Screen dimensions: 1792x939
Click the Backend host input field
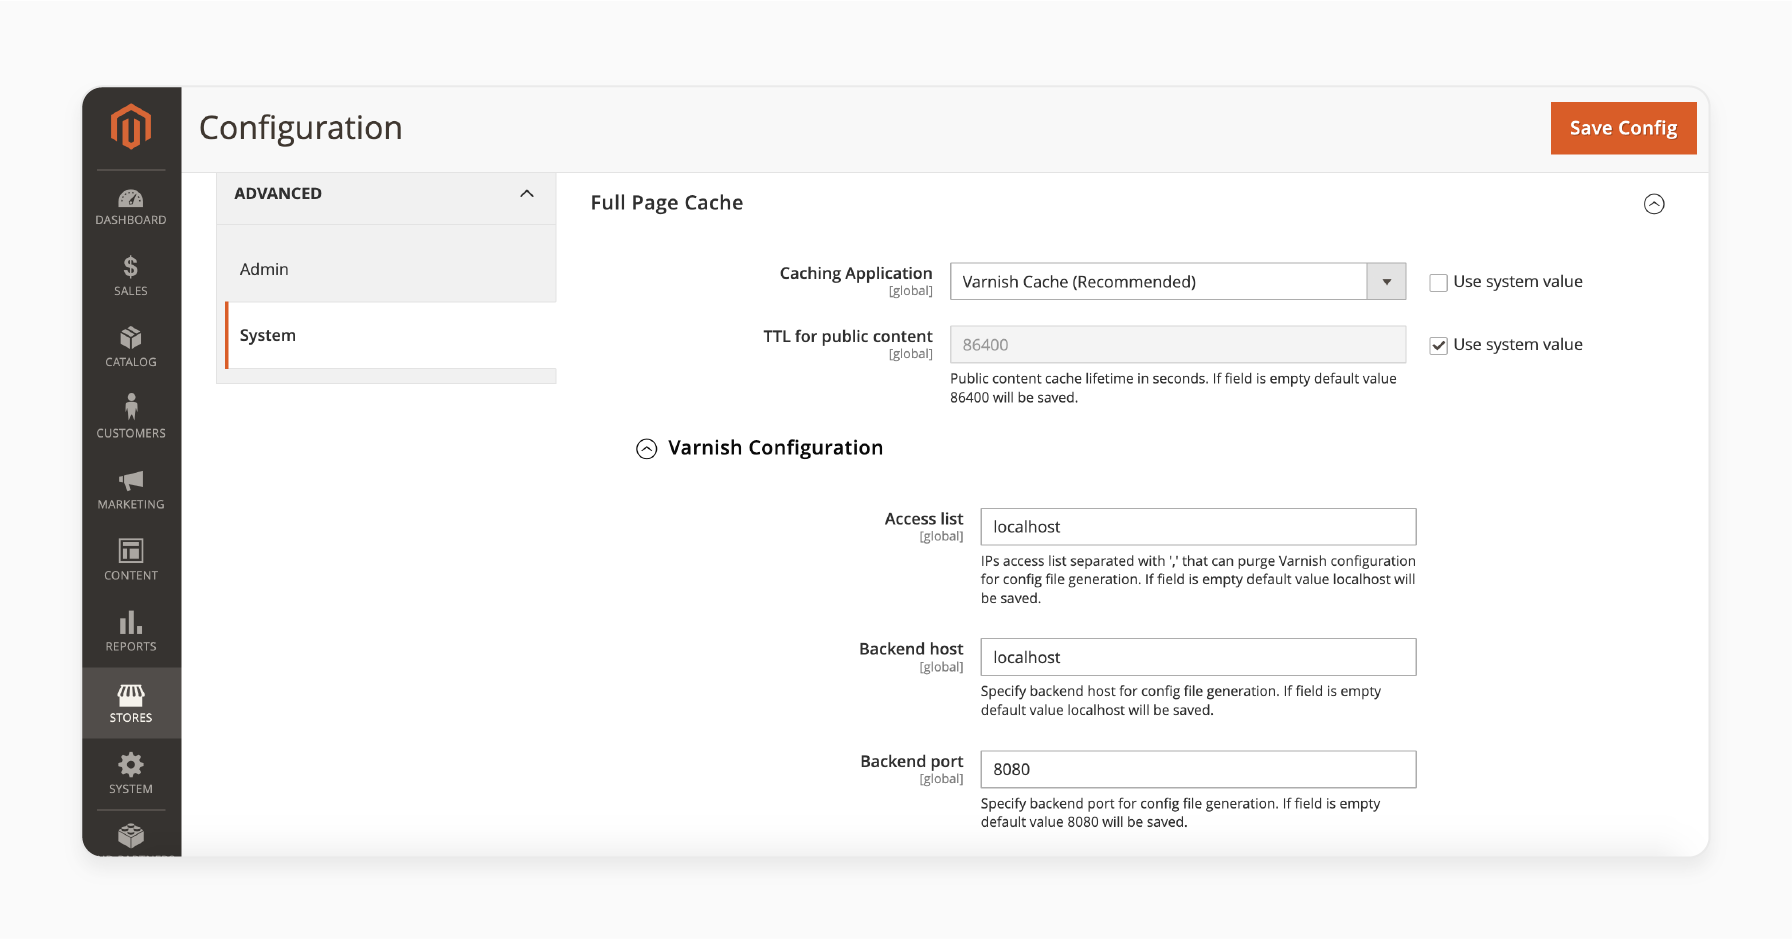click(1198, 657)
